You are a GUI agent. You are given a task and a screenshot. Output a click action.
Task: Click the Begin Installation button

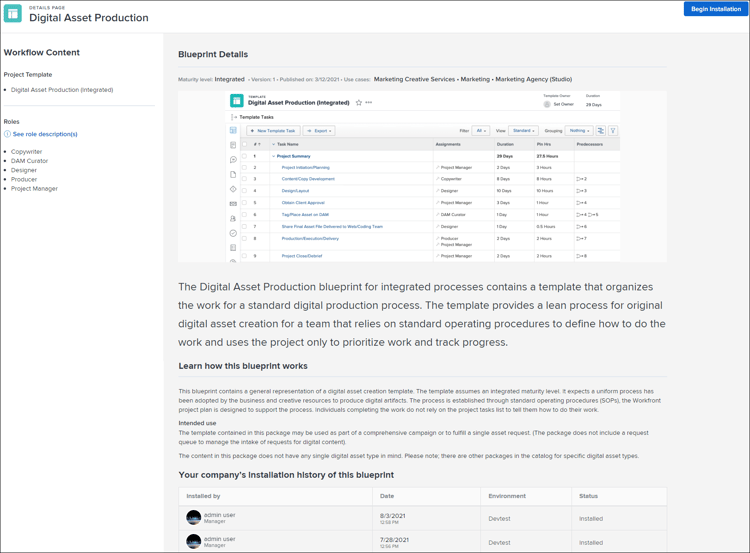(715, 9)
